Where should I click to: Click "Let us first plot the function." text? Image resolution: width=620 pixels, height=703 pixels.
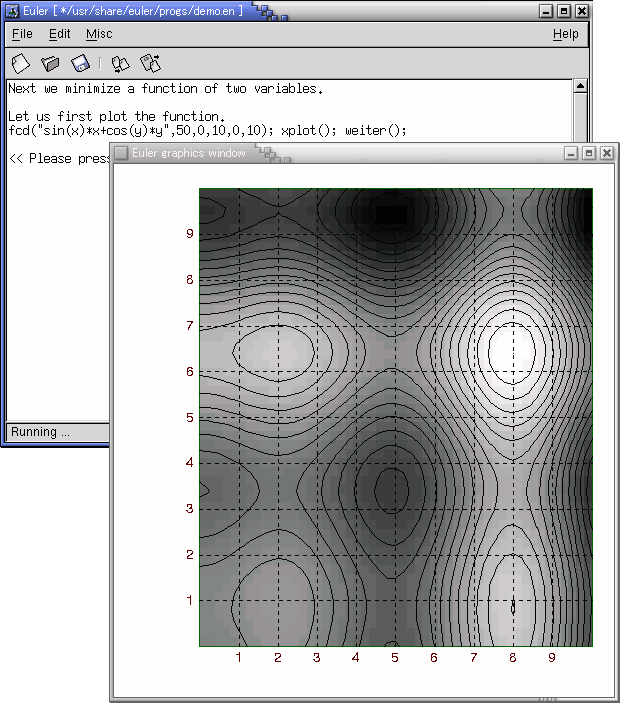pyautogui.click(x=117, y=117)
